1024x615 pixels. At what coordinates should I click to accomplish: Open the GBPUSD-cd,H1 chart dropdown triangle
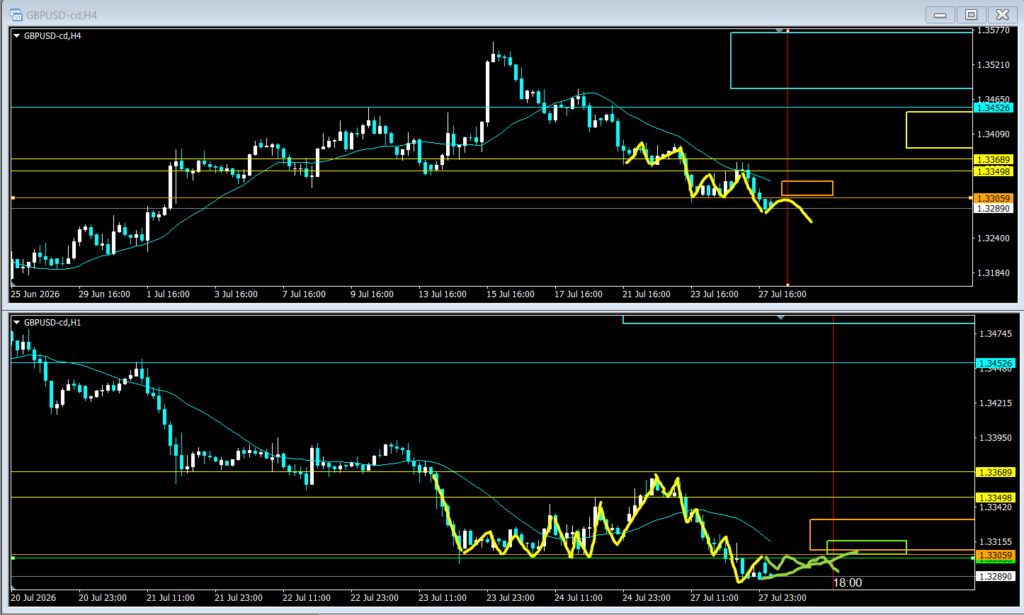point(17,323)
